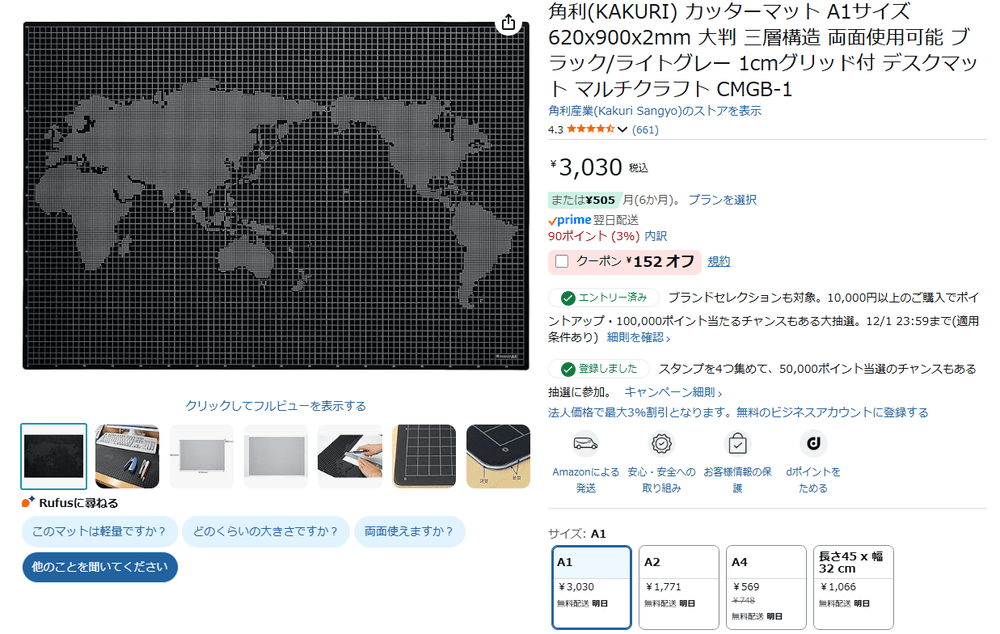Click the safety and security badge icon
The width and height of the screenshot is (1000, 634).
coord(661,444)
